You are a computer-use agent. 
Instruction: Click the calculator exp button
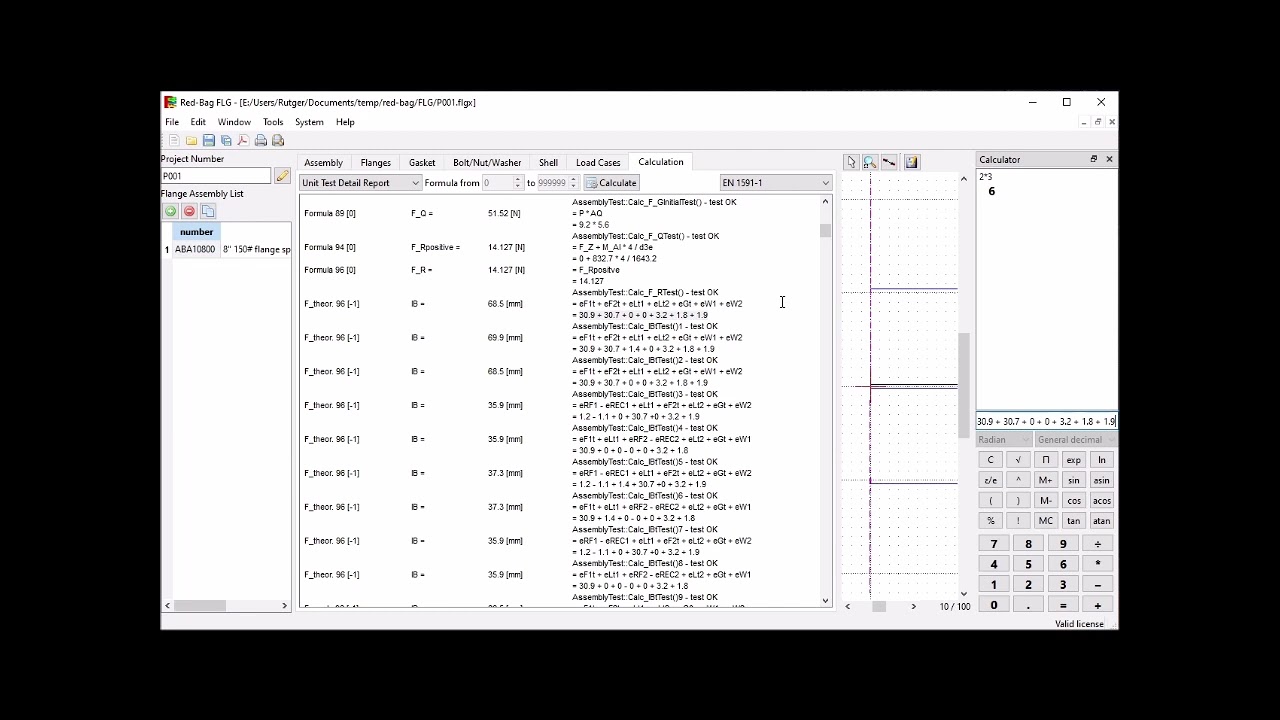[1073, 460]
